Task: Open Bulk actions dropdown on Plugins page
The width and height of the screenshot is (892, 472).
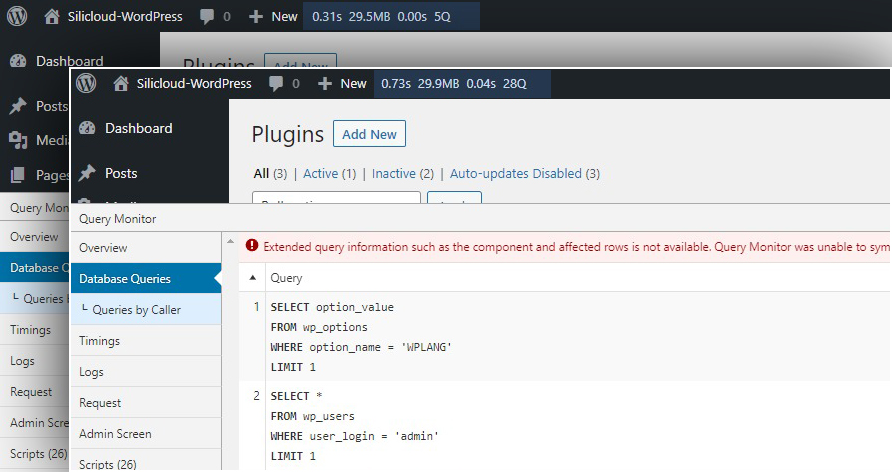Action: coord(336,197)
